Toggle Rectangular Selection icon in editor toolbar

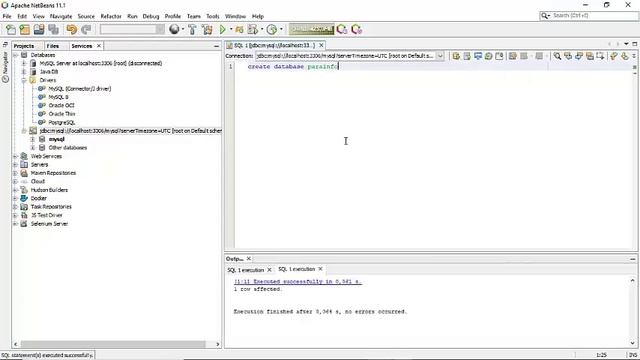(600, 56)
